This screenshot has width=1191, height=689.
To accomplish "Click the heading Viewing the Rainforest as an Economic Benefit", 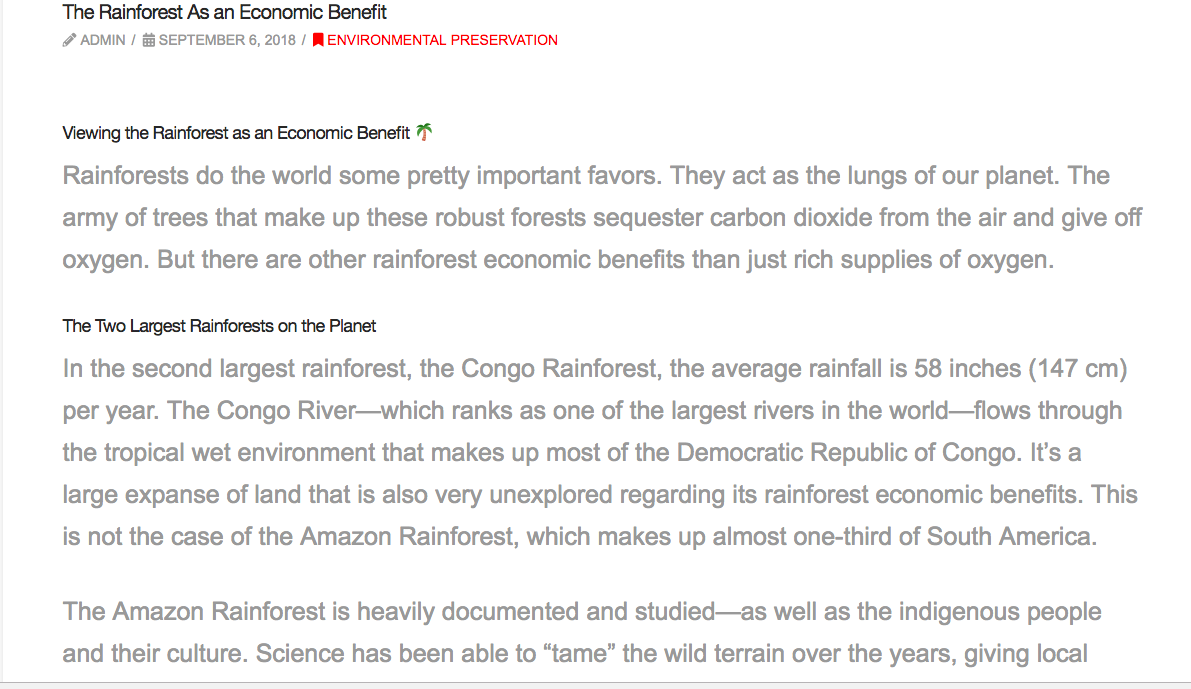I will point(236,133).
